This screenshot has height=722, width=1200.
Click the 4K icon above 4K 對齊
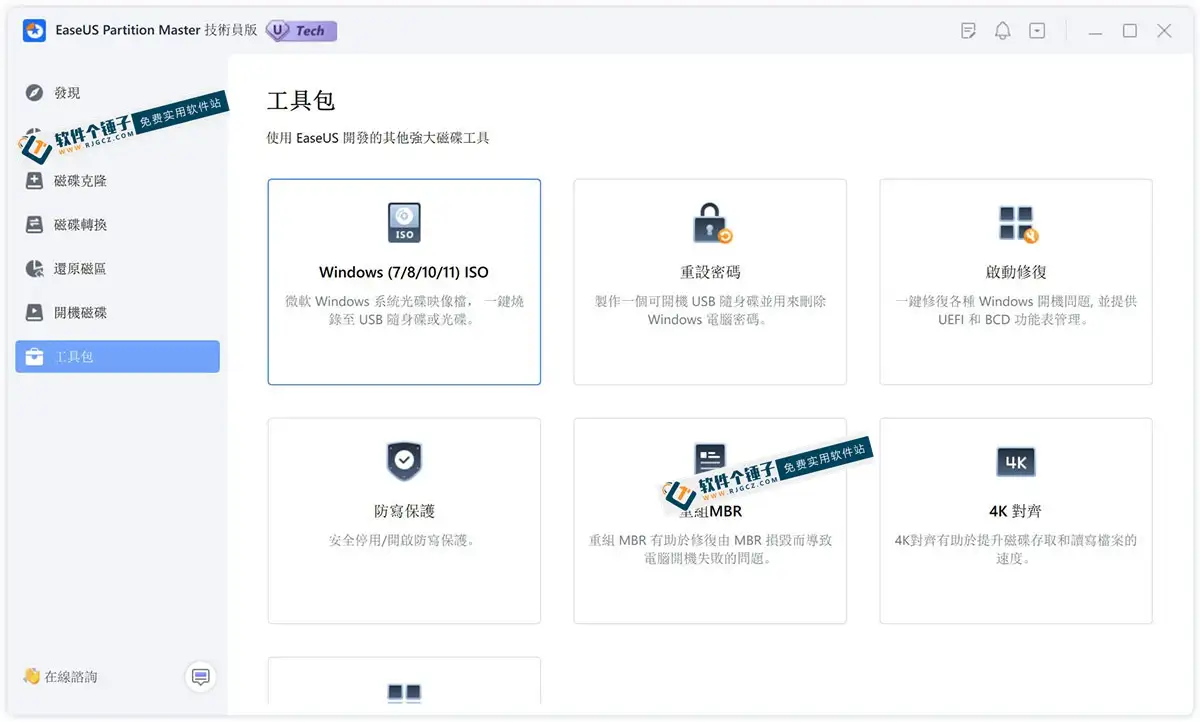1016,462
